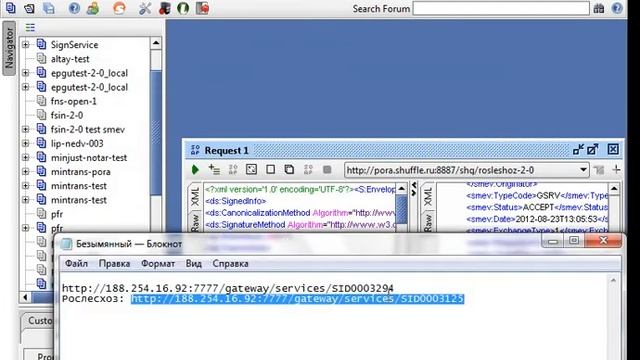
Task: Select fns-open-1 in project tree
Action: pos(73,101)
